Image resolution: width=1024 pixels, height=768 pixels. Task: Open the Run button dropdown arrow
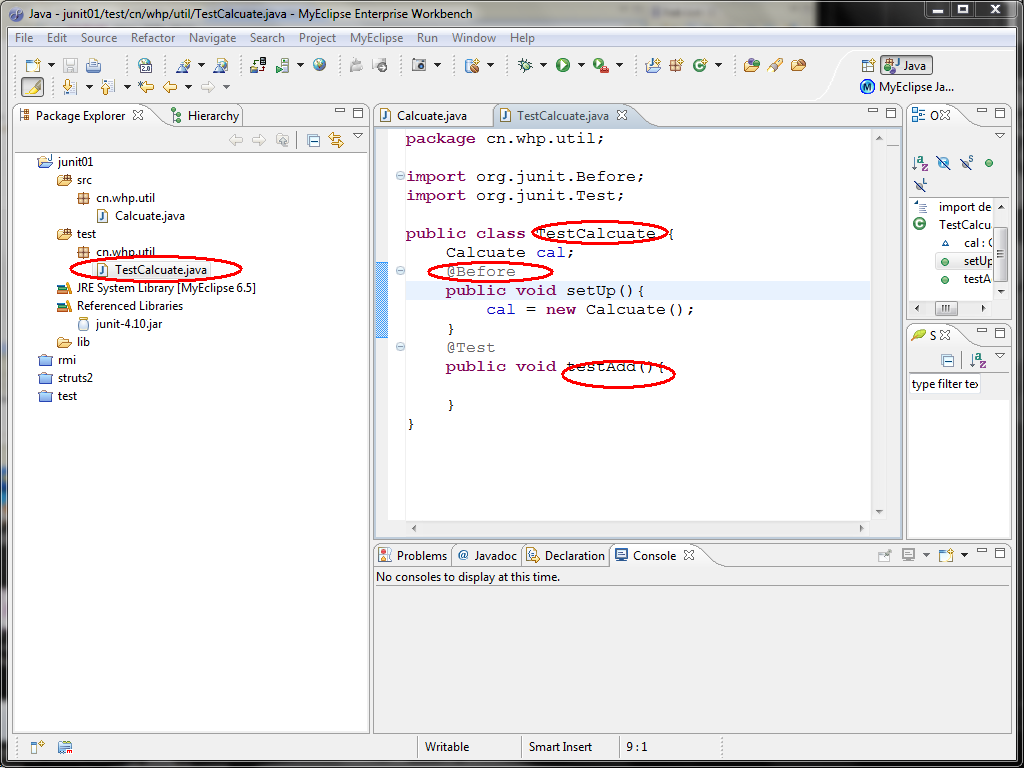(x=581, y=65)
